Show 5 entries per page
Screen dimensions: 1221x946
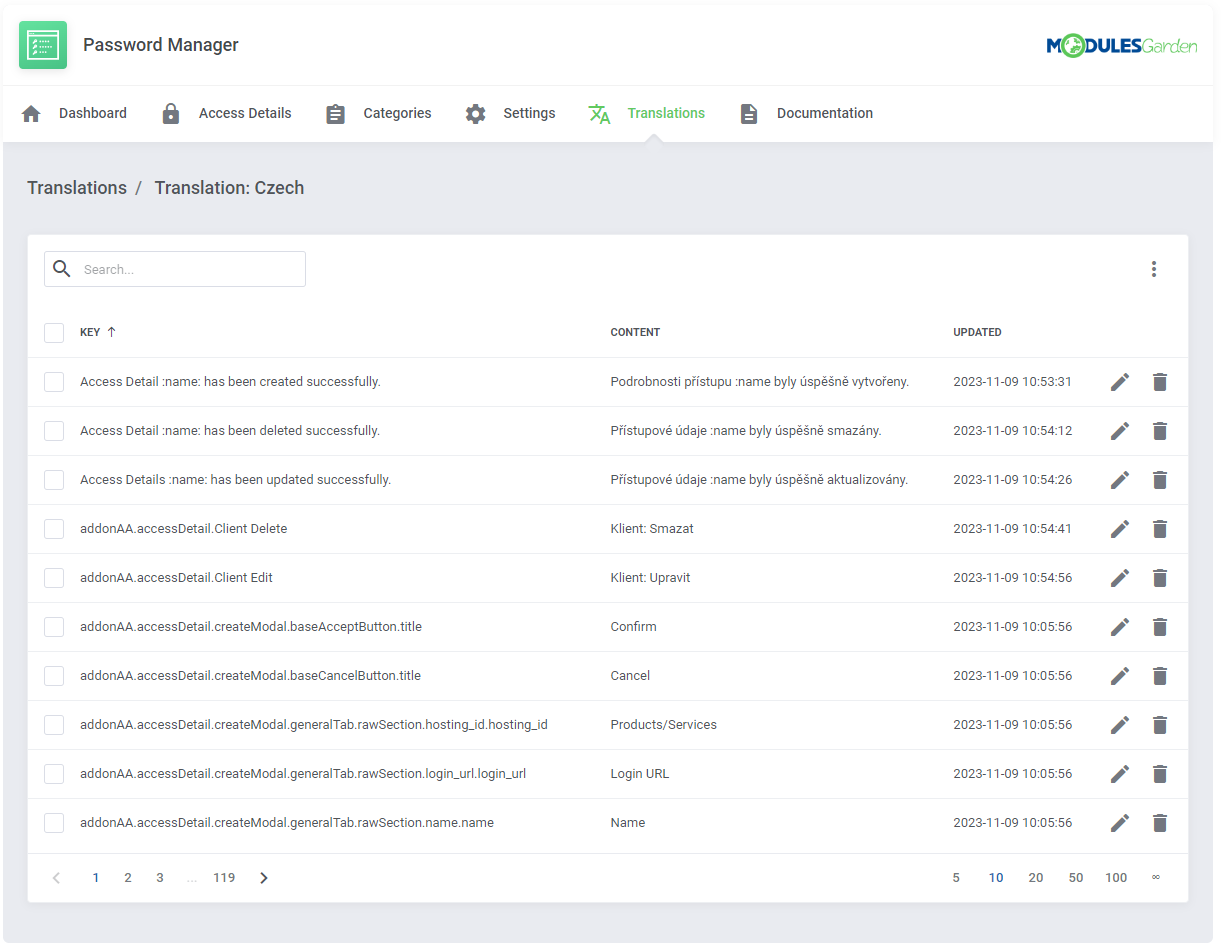956,878
